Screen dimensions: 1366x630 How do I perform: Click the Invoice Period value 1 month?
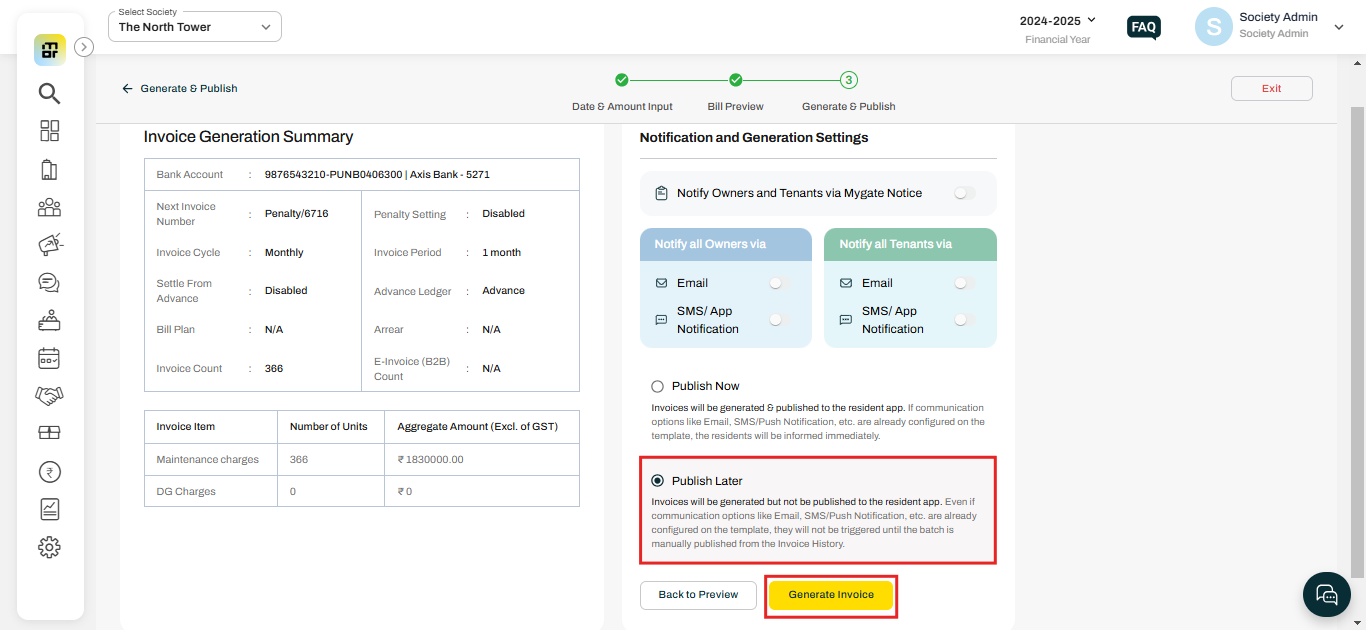pos(501,252)
